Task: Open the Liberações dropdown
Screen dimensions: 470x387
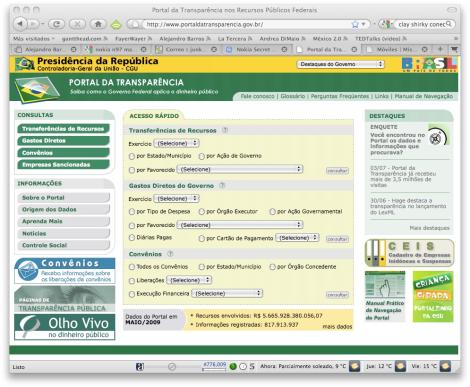Action: tap(189, 280)
